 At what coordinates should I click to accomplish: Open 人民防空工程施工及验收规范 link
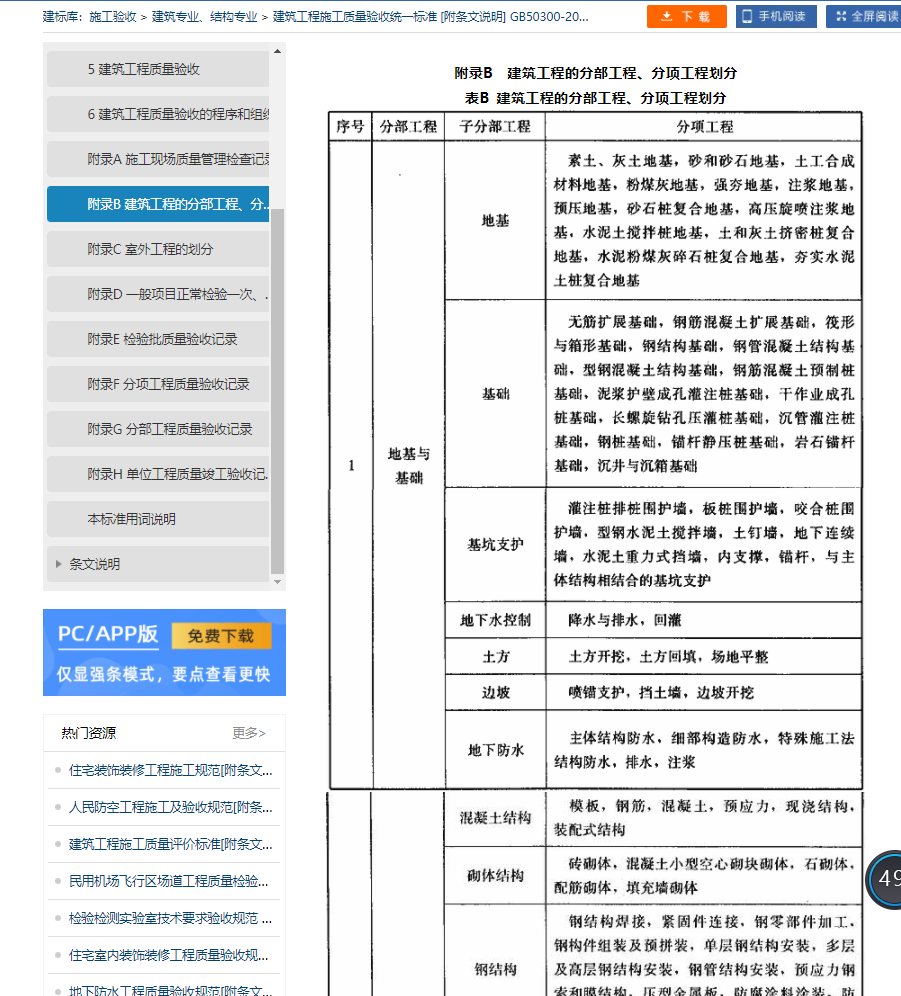click(170, 807)
